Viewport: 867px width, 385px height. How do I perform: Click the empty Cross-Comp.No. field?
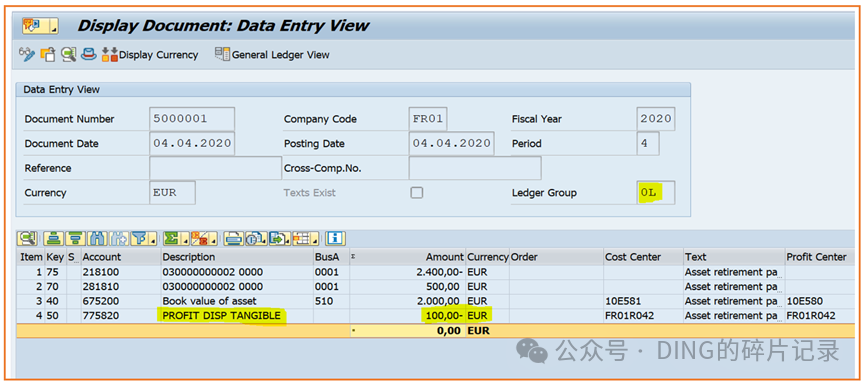[474, 168]
